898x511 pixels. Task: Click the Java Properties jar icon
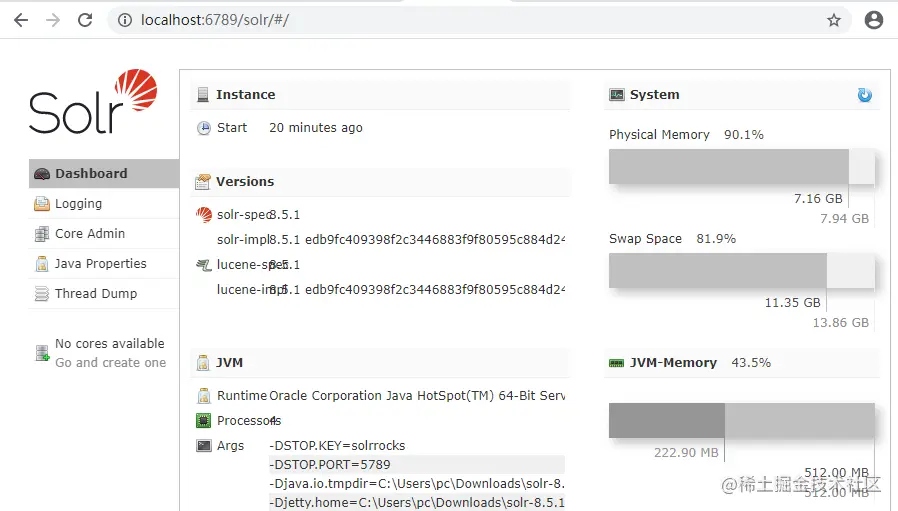coord(42,264)
